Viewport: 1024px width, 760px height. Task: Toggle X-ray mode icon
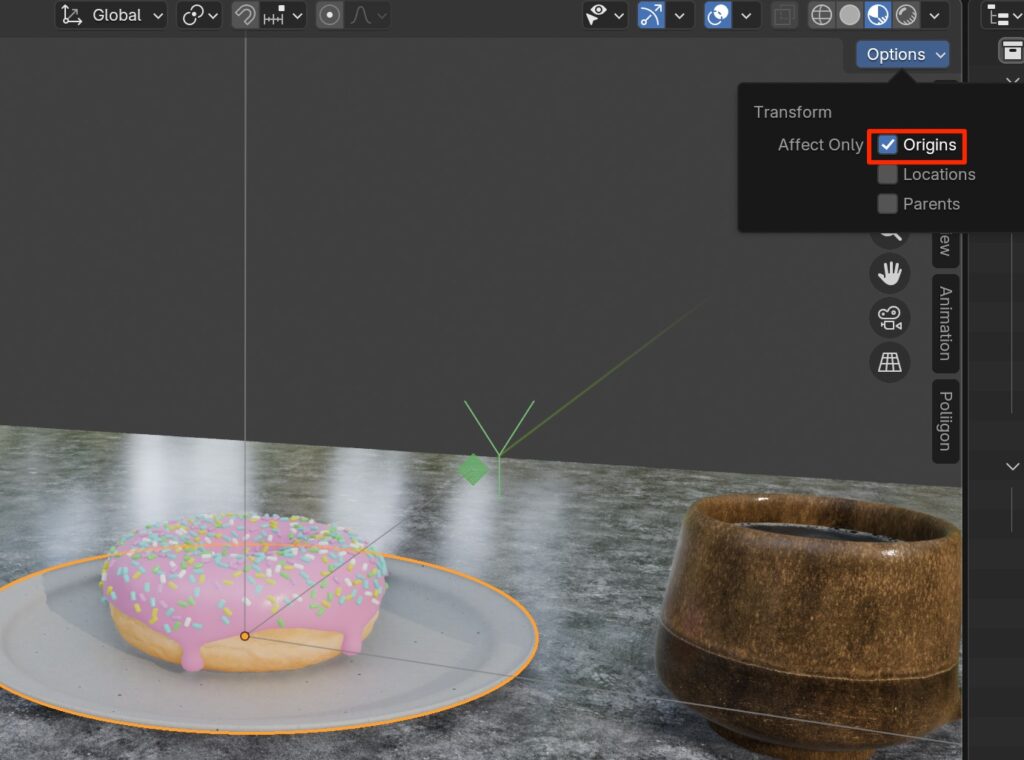pyautogui.click(x=785, y=16)
